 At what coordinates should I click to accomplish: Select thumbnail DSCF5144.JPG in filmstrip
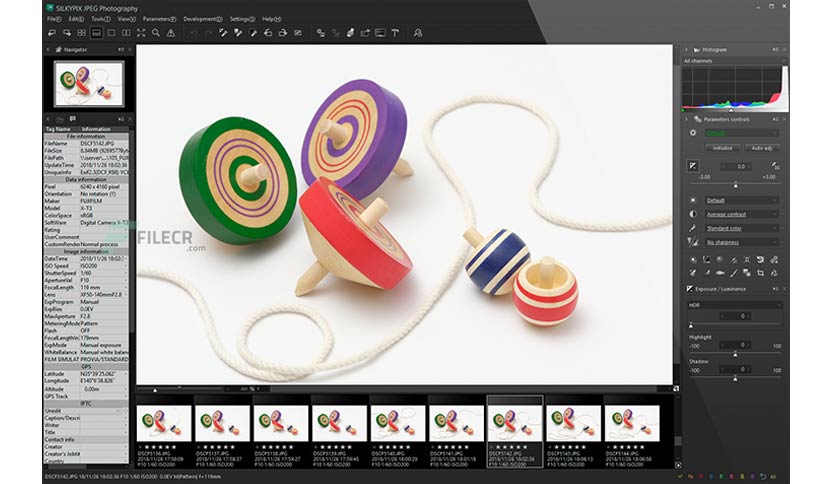point(632,424)
